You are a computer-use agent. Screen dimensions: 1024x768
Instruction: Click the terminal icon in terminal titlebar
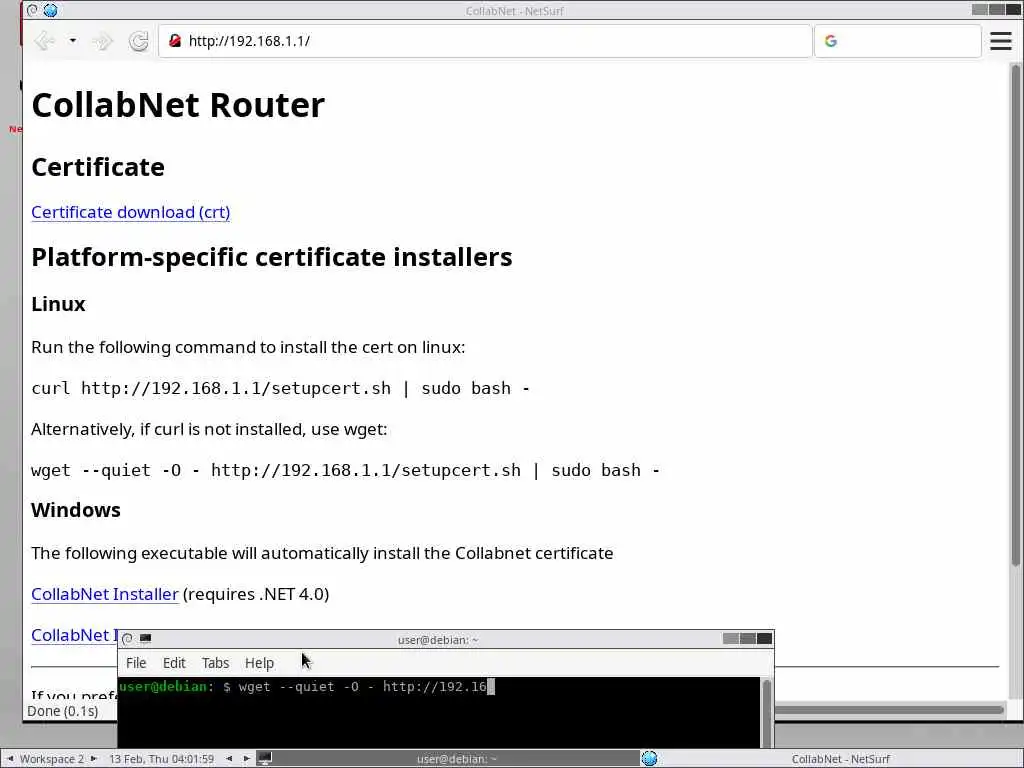click(x=145, y=639)
